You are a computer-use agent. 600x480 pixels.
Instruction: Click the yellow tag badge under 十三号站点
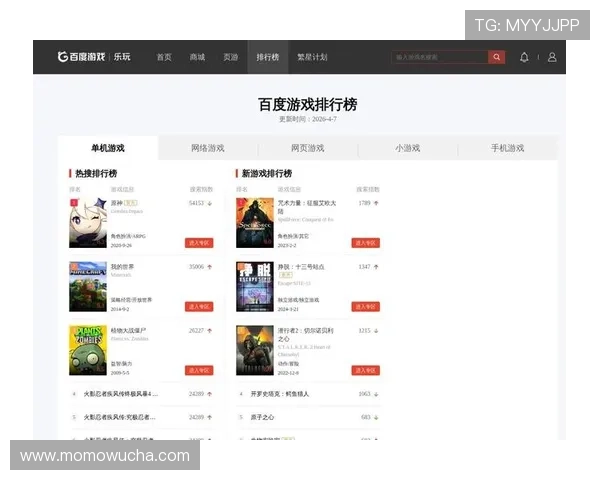pos(285,275)
